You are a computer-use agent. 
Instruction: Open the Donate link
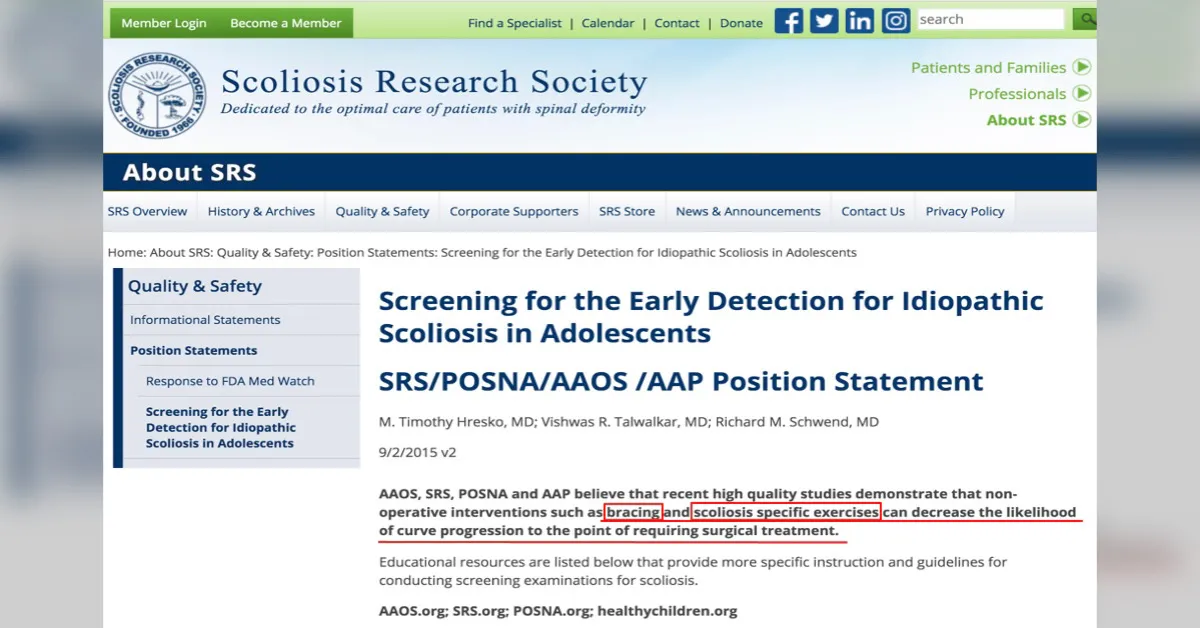(741, 23)
